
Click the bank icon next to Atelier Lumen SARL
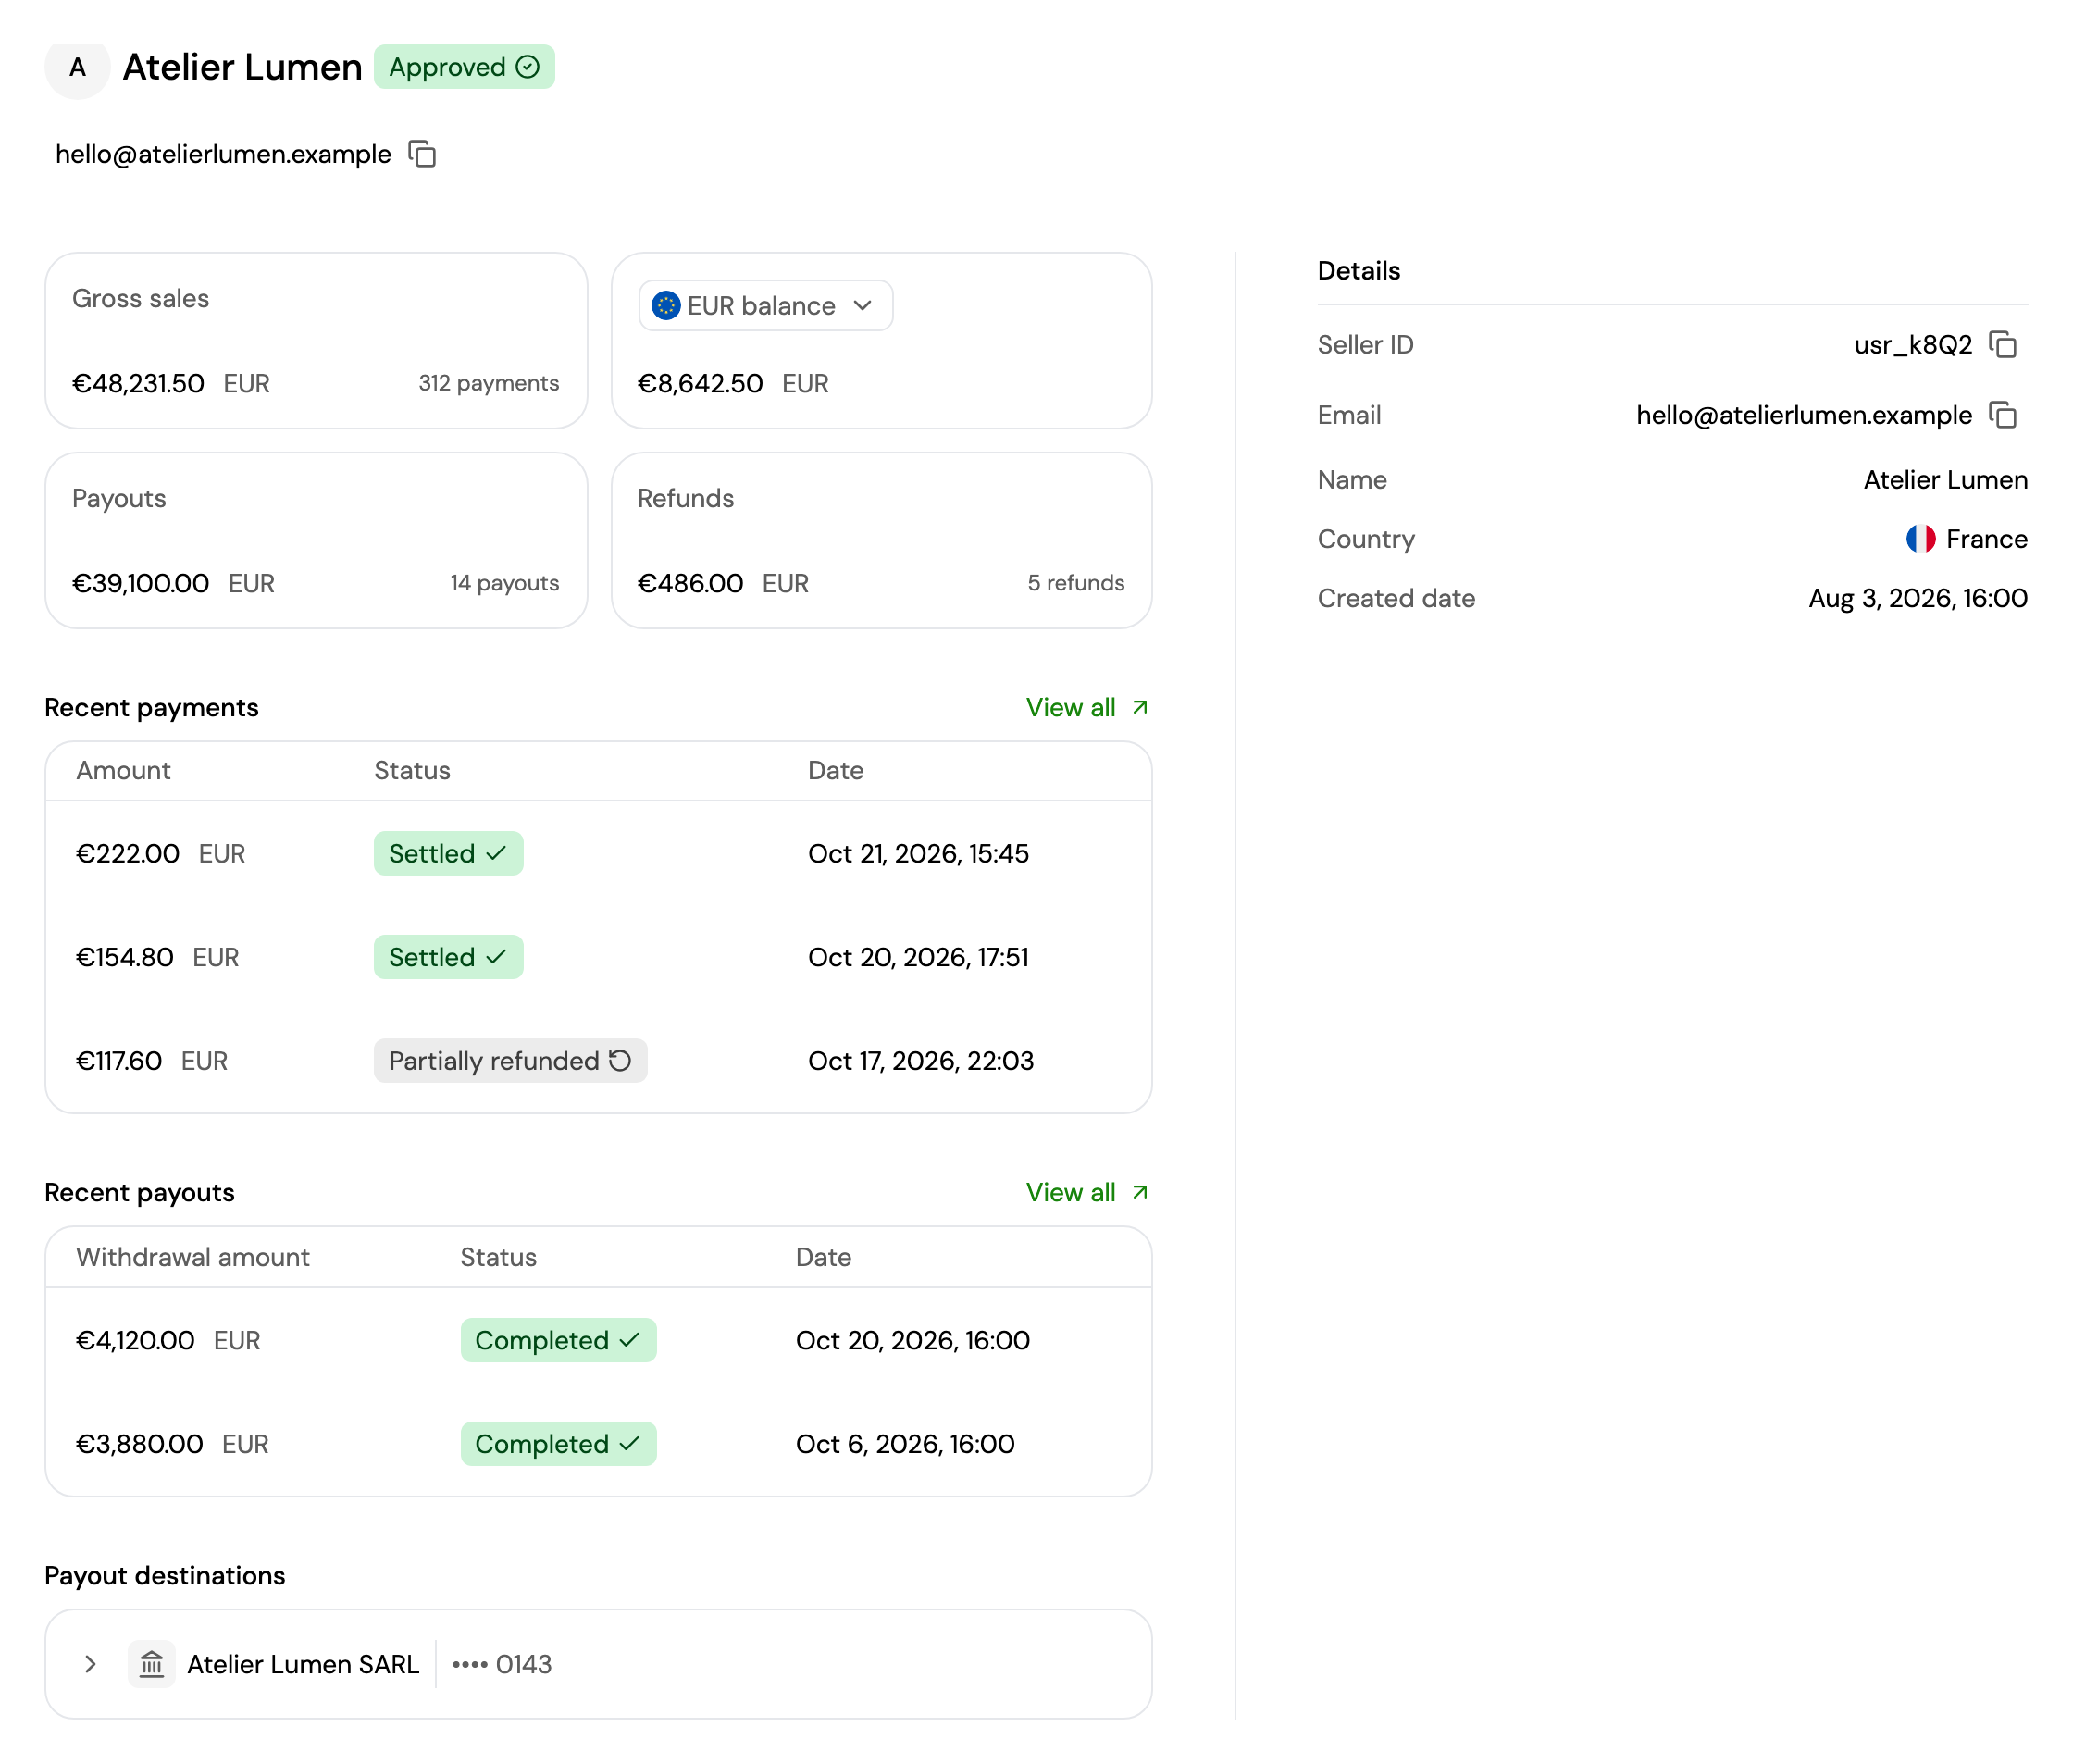click(152, 1664)
